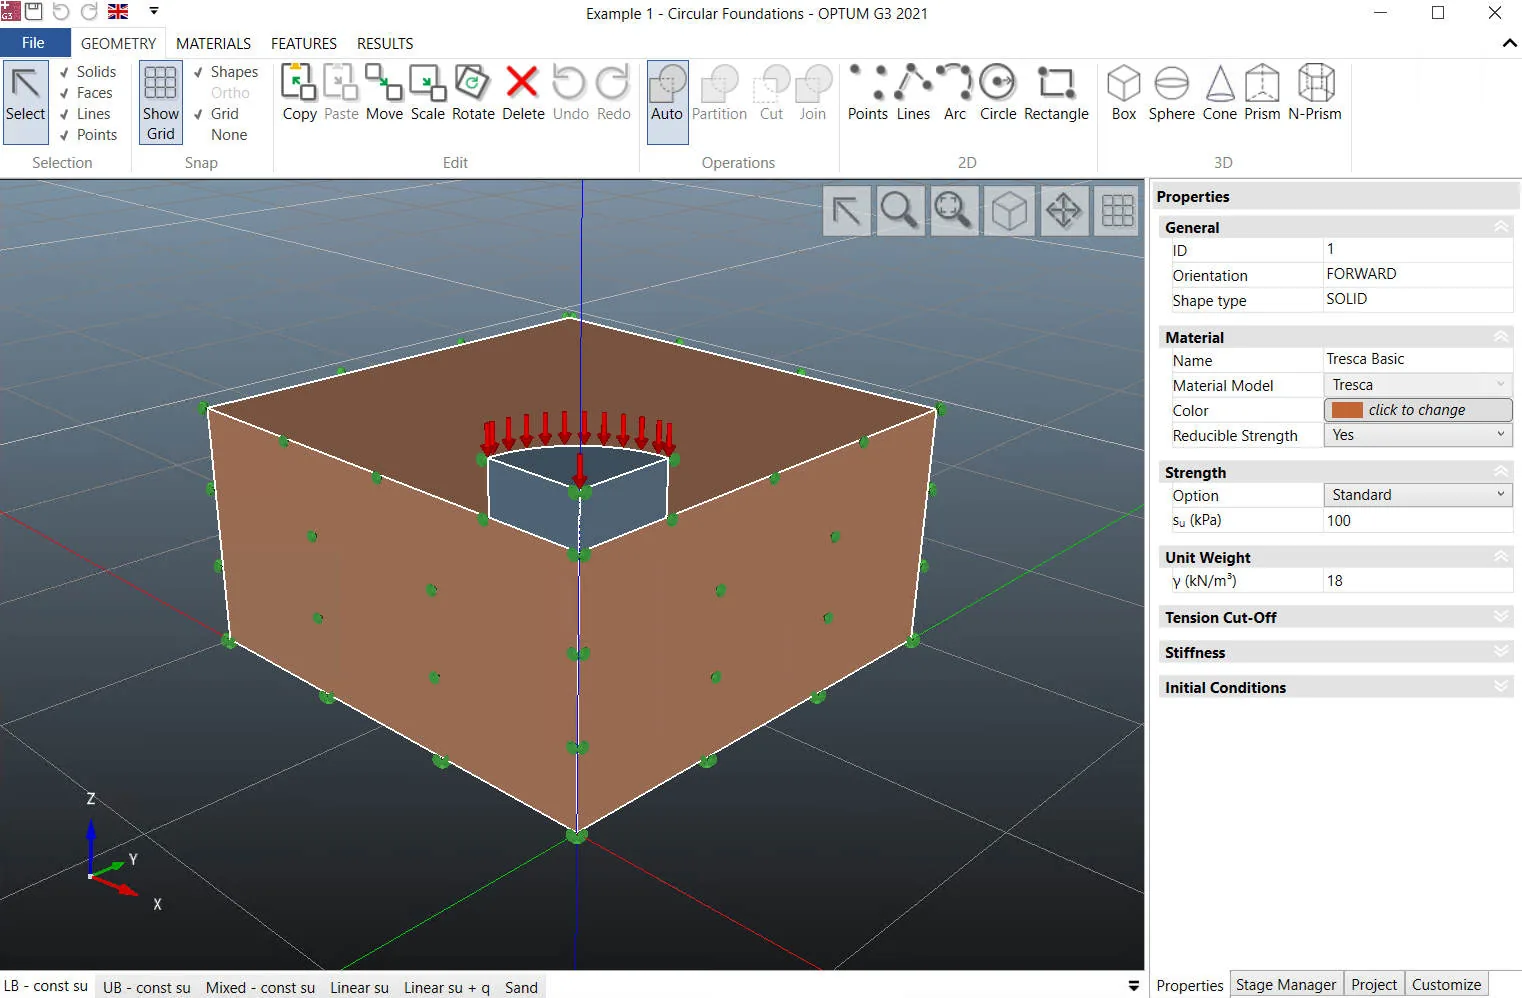This screenshot has width=1522, height=998.
Task: Open the MATERIALS ribbon tab
Action: coord(213,43)
